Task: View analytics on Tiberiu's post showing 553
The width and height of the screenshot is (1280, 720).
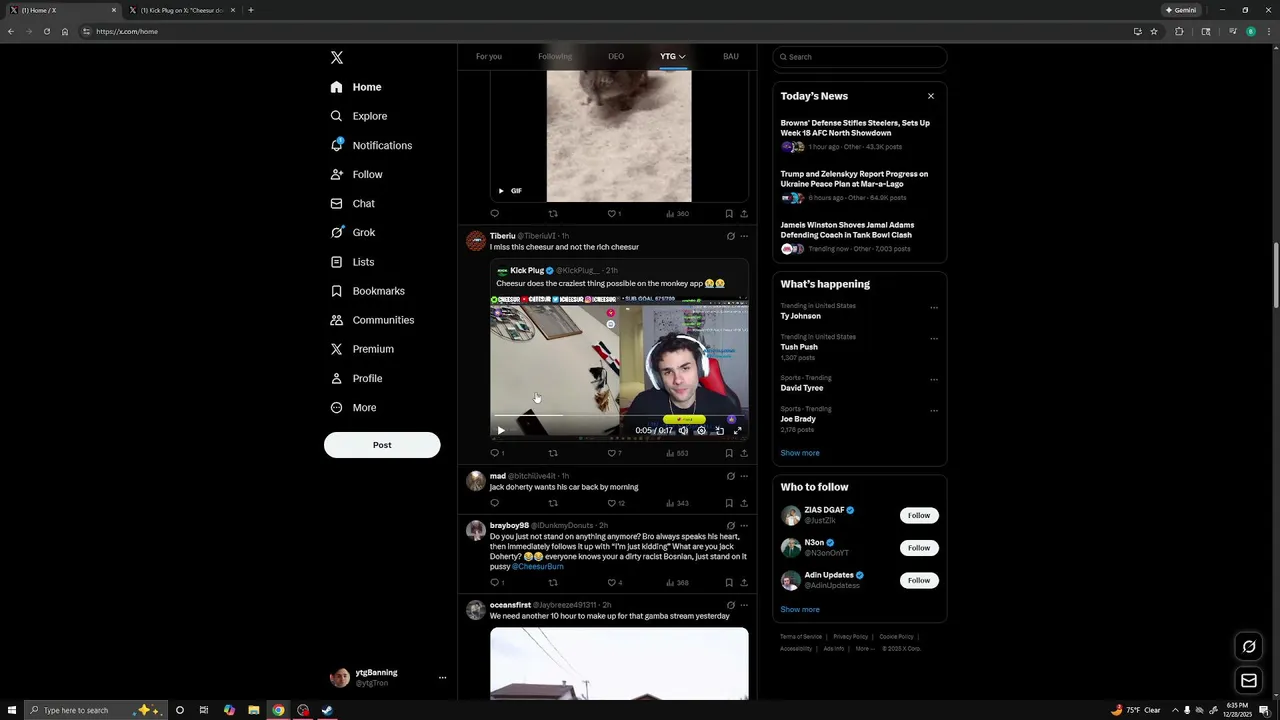Action: tap(677, 453)
